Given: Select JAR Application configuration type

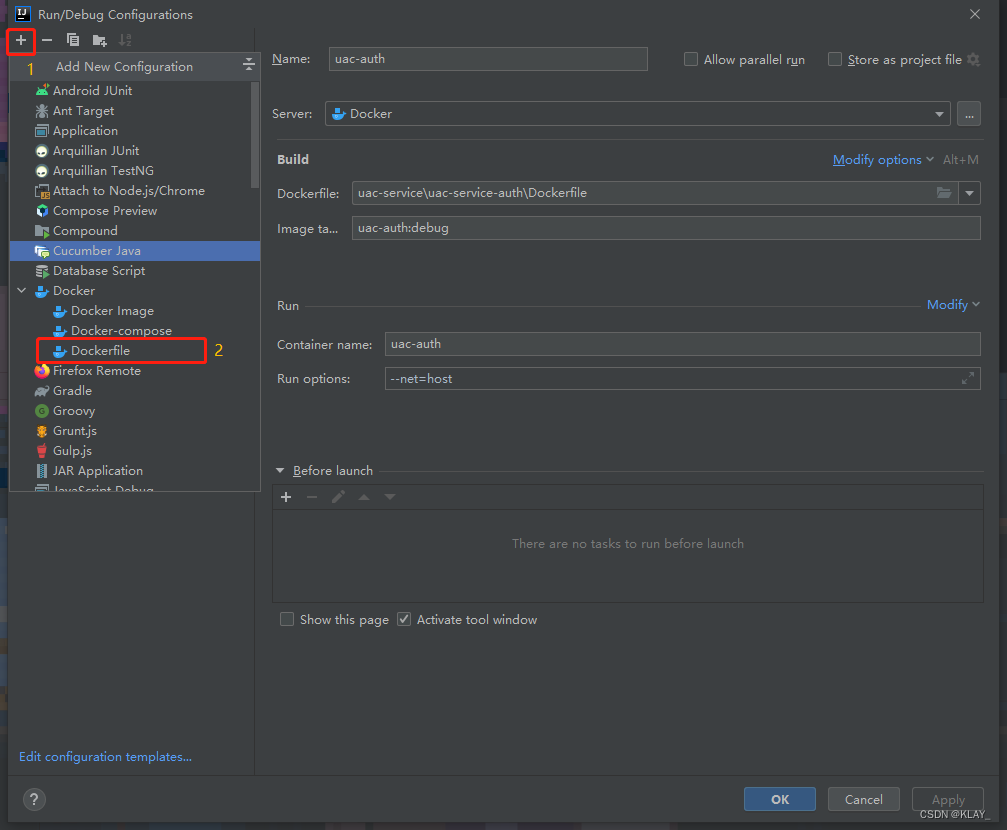Looking at the screenshot, I should 135,471.
